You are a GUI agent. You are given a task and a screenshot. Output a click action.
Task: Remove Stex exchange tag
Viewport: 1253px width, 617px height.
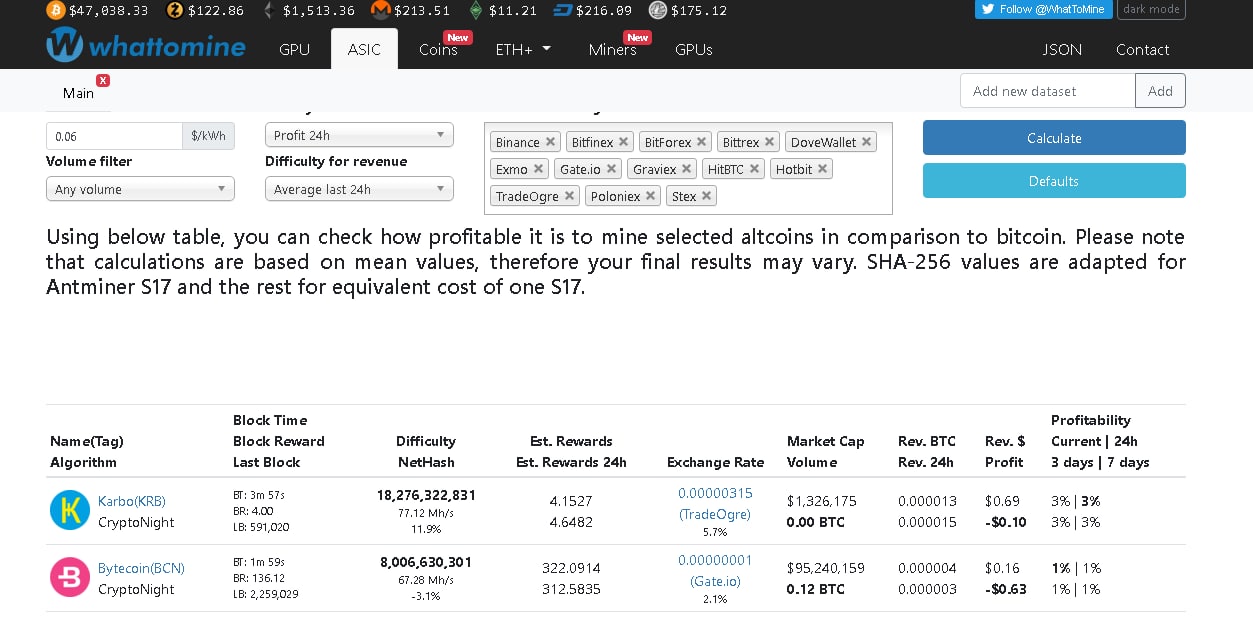pyautogui.click(x=707, y=196)
